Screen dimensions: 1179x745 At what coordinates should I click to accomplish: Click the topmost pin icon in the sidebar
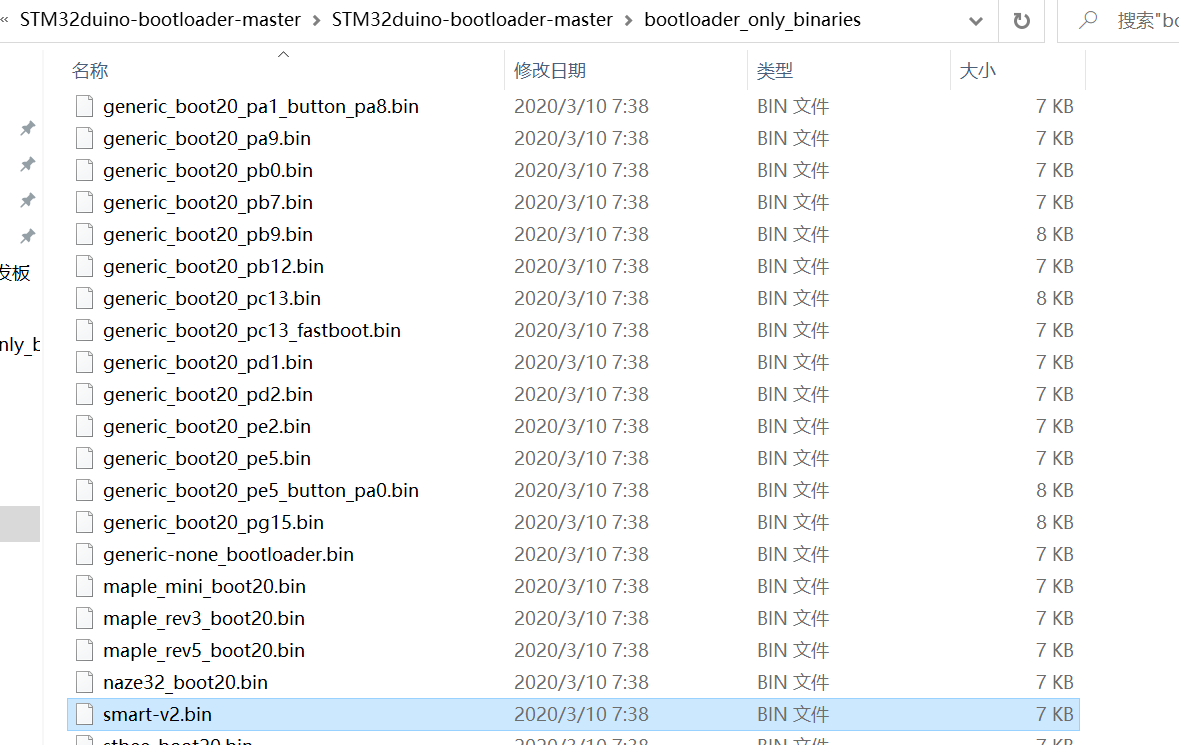click(x=26, y=128)
